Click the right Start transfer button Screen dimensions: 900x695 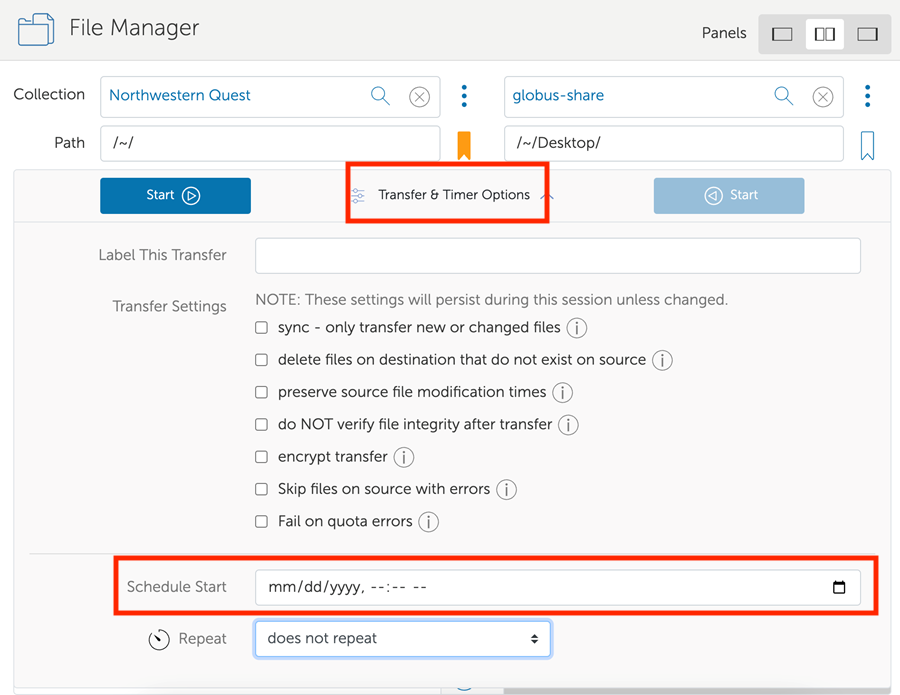click(729, 196)
